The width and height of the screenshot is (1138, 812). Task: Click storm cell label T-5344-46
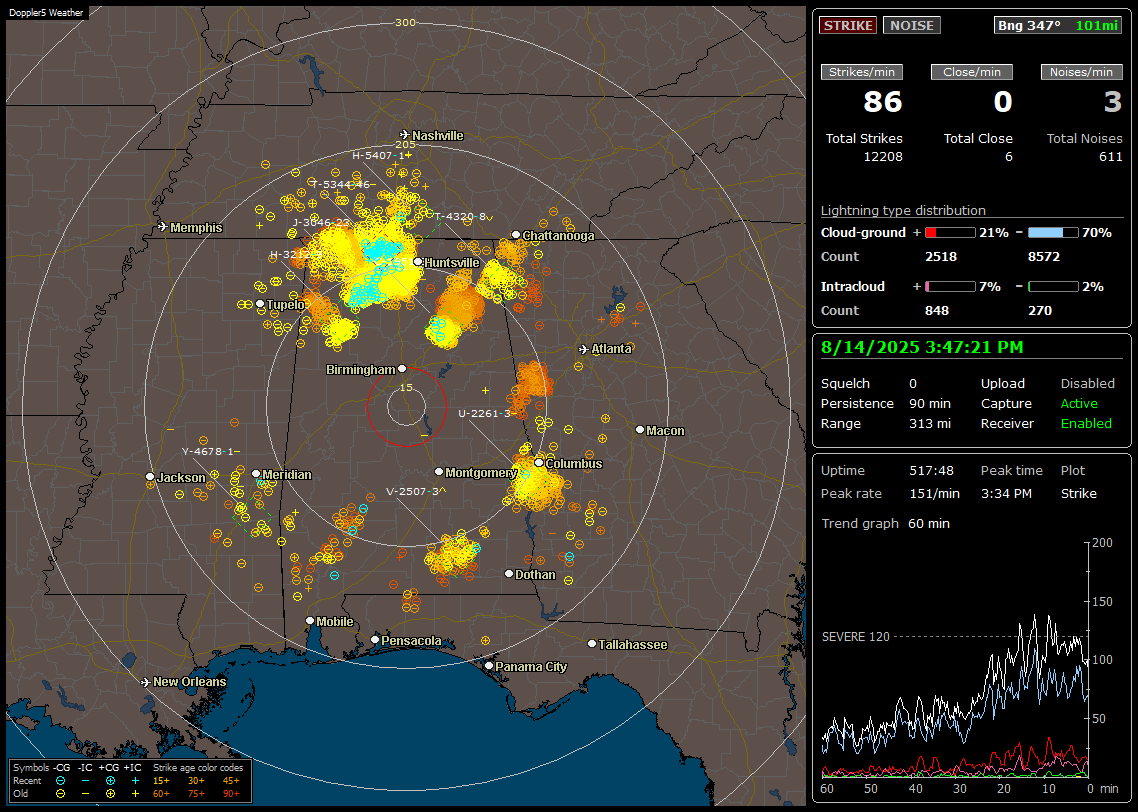click(x=341, y=184)
